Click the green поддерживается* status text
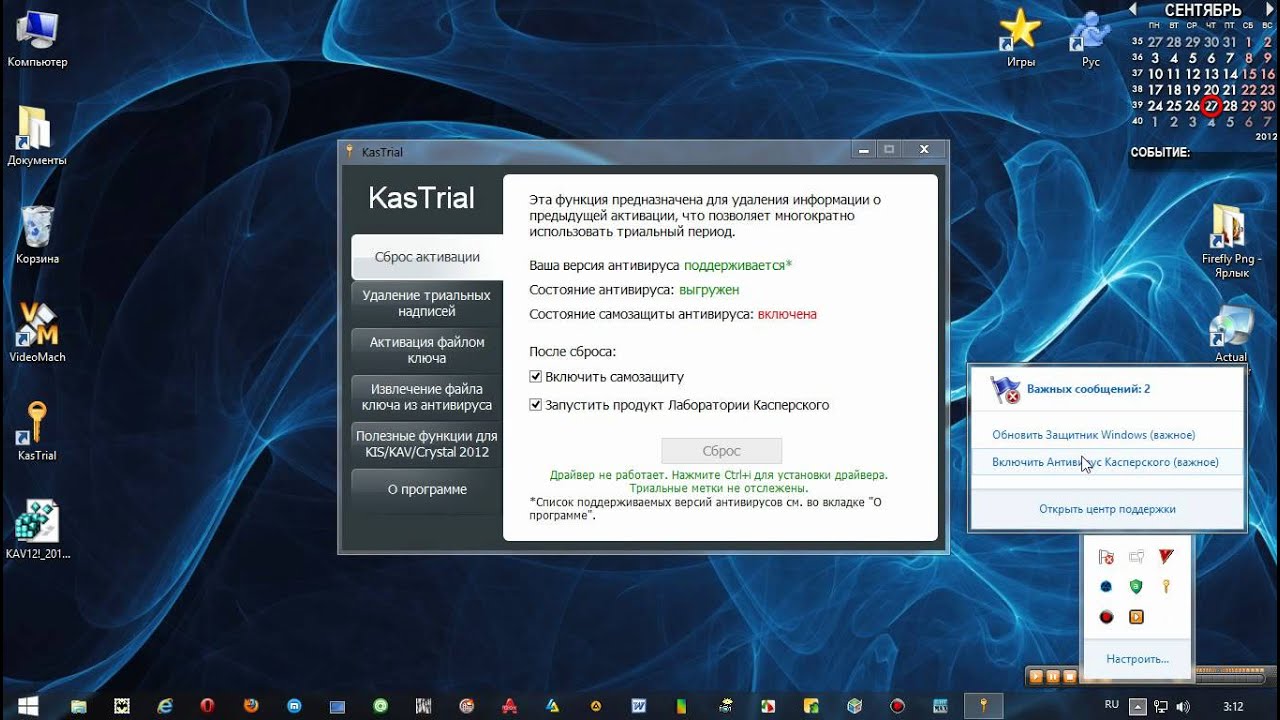The height and width of the screenshot is (720, 1280). [738, 265]
